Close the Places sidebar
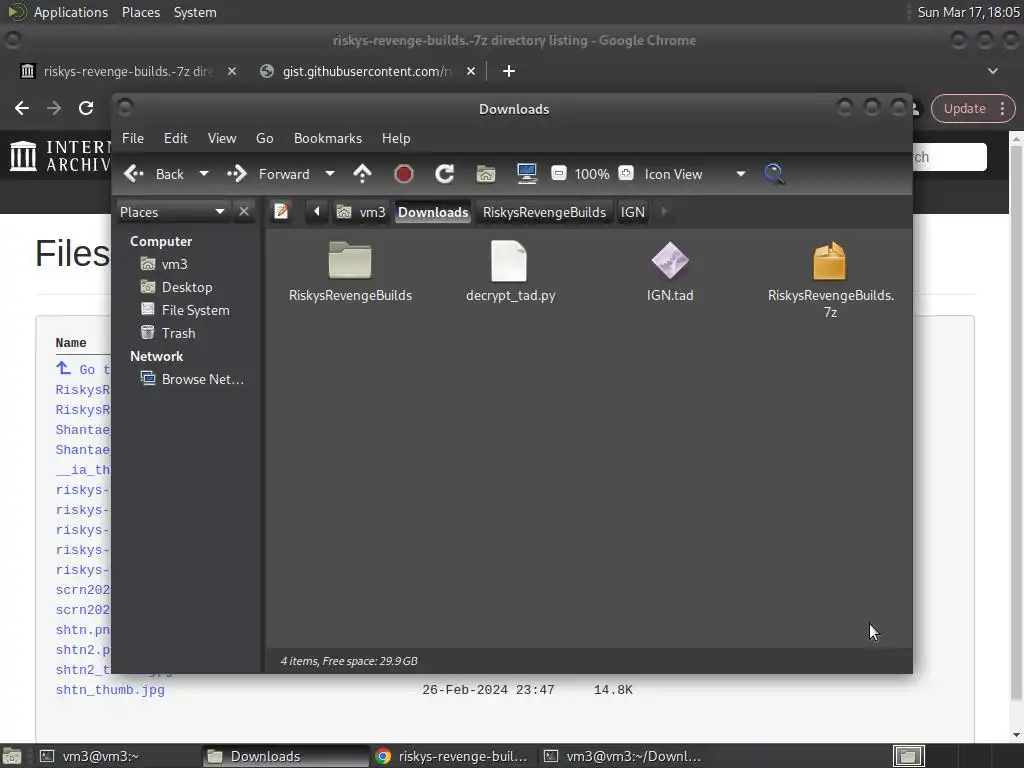 tap(244, 212)
